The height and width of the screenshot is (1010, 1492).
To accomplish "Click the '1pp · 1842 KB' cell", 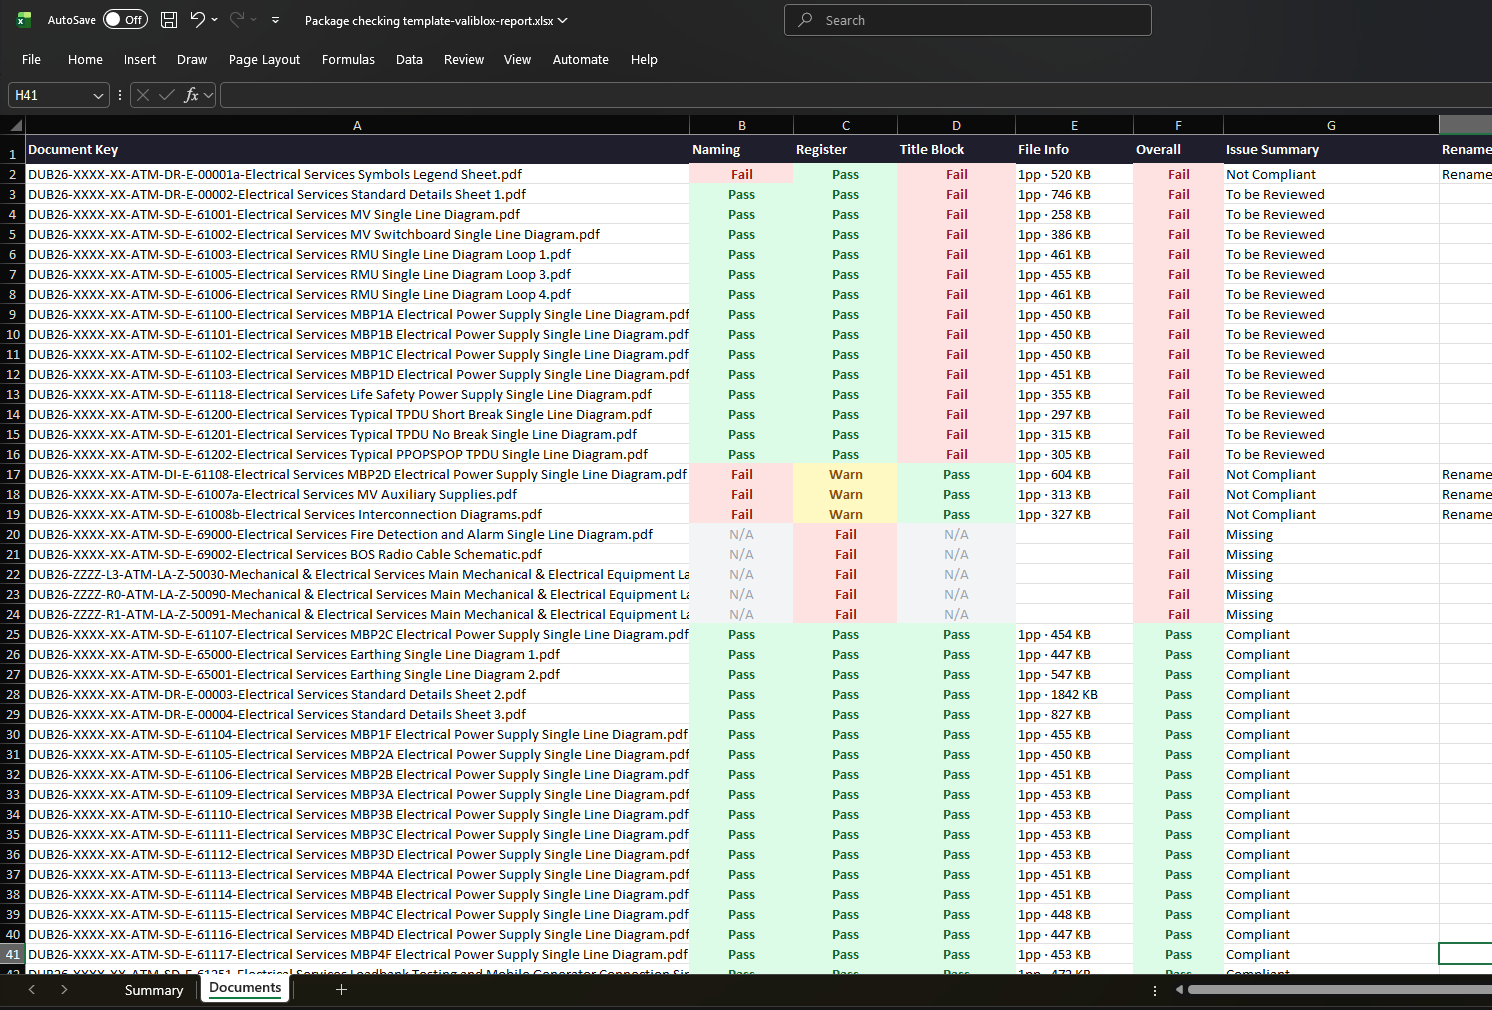I will coord(1074,695).
